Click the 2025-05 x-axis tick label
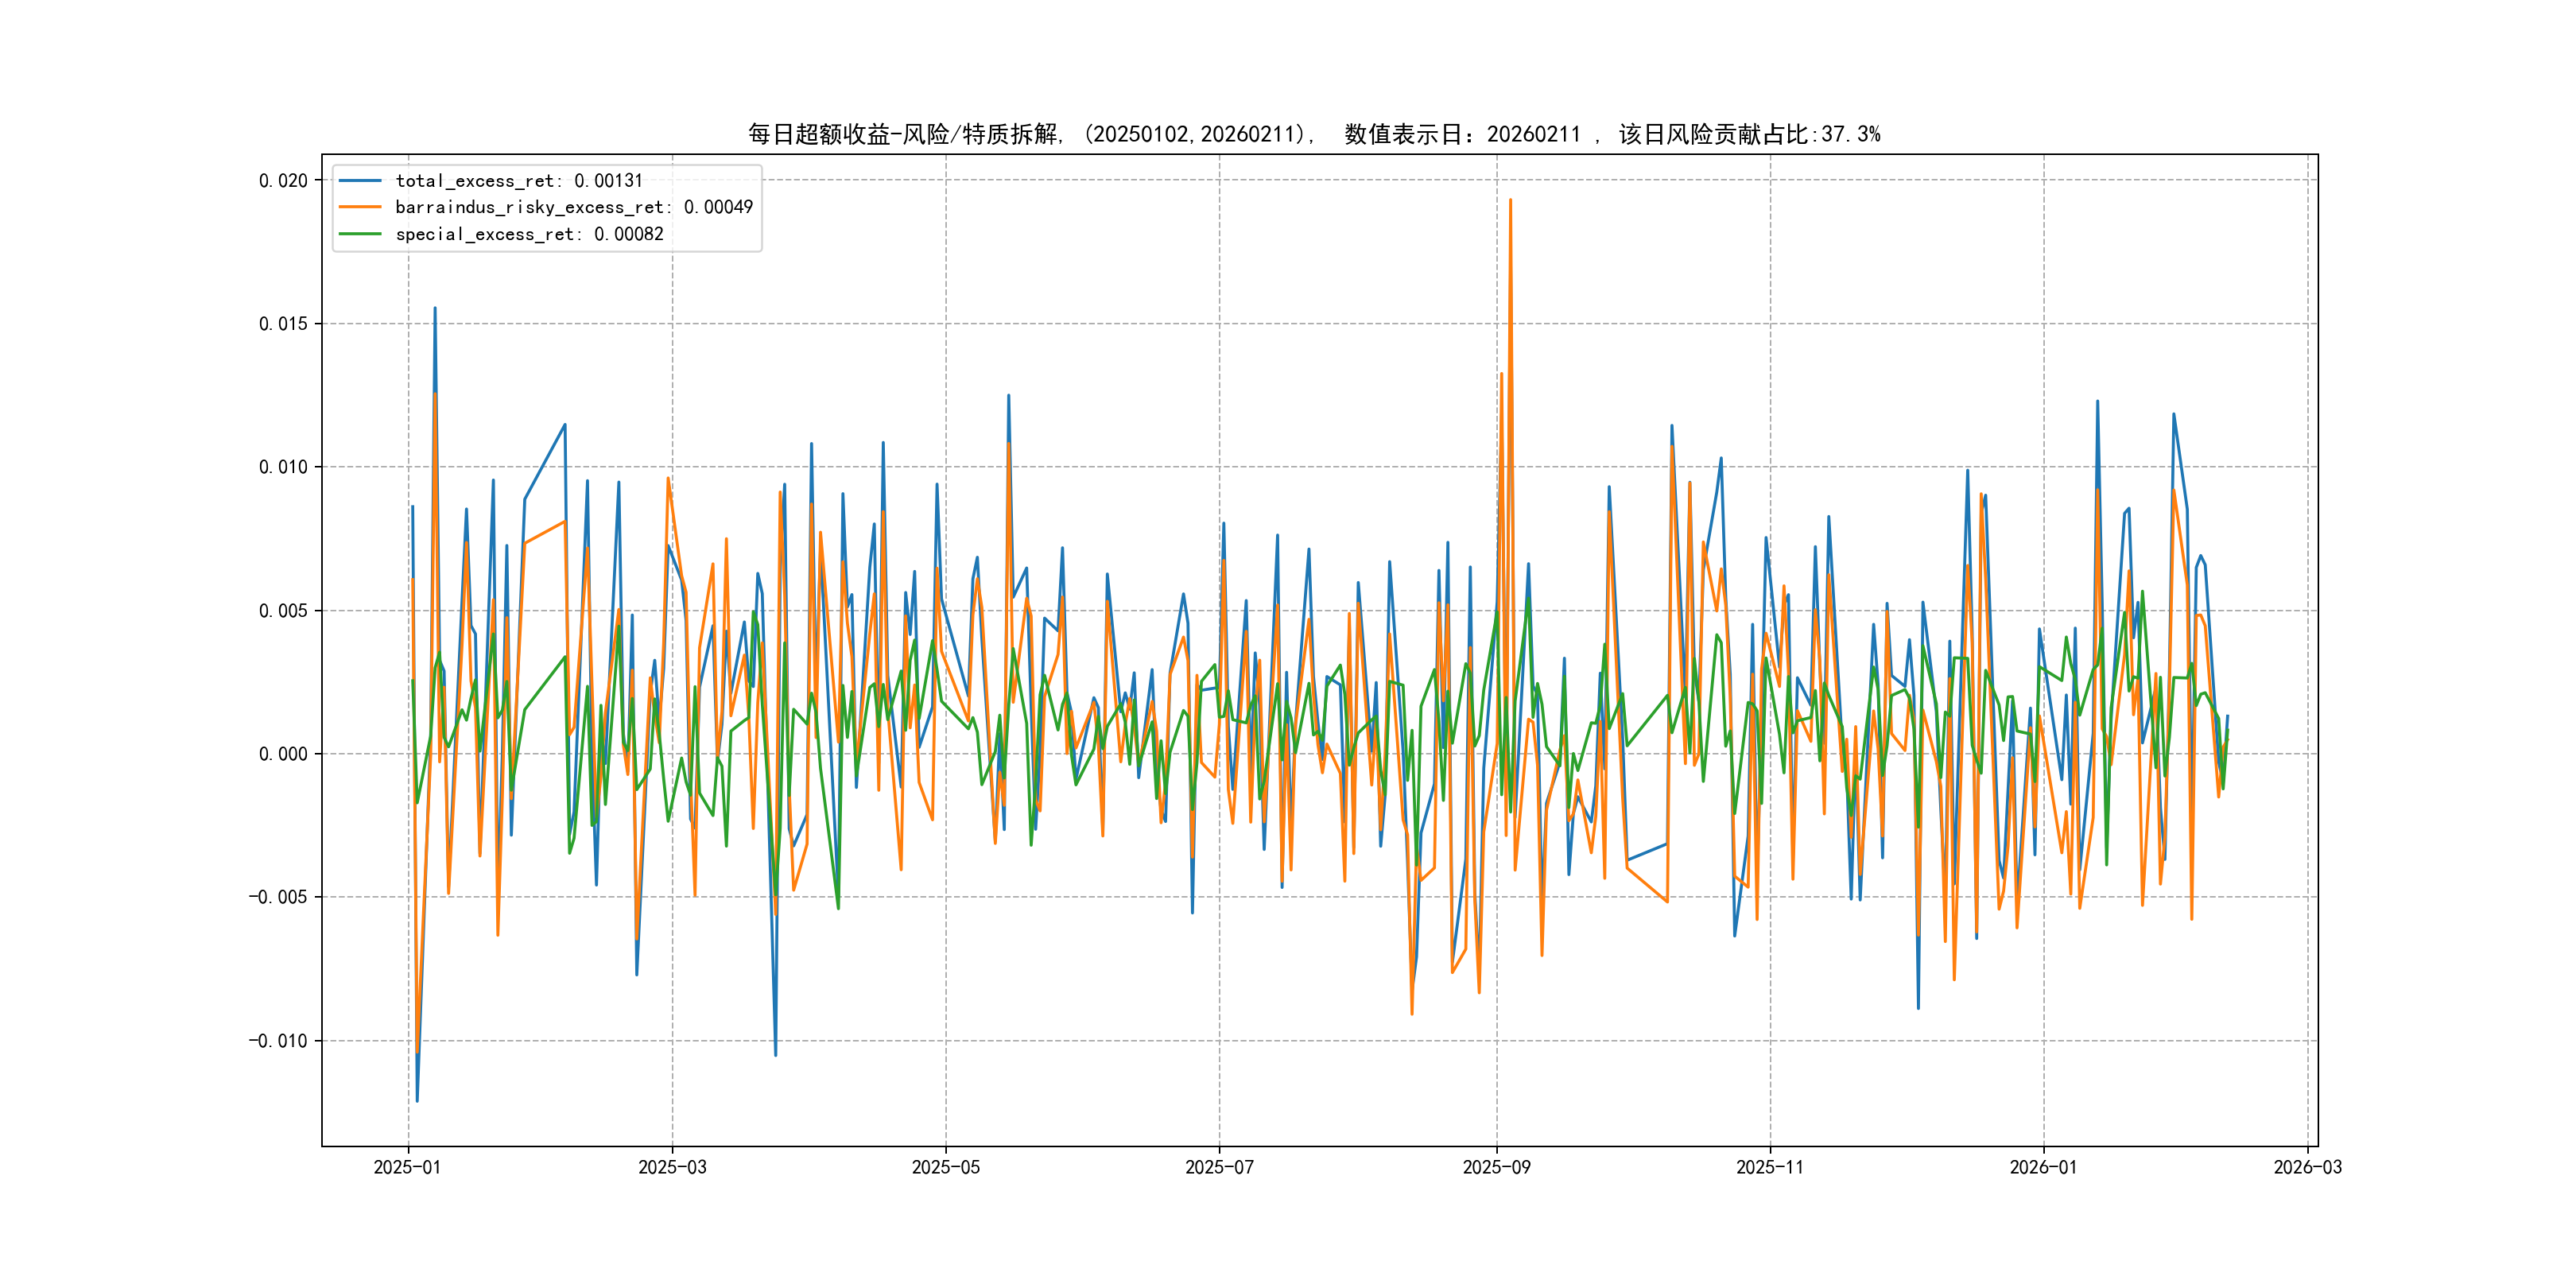2576x1288 pixels. pyautogui.click(x=945, y=1168)
